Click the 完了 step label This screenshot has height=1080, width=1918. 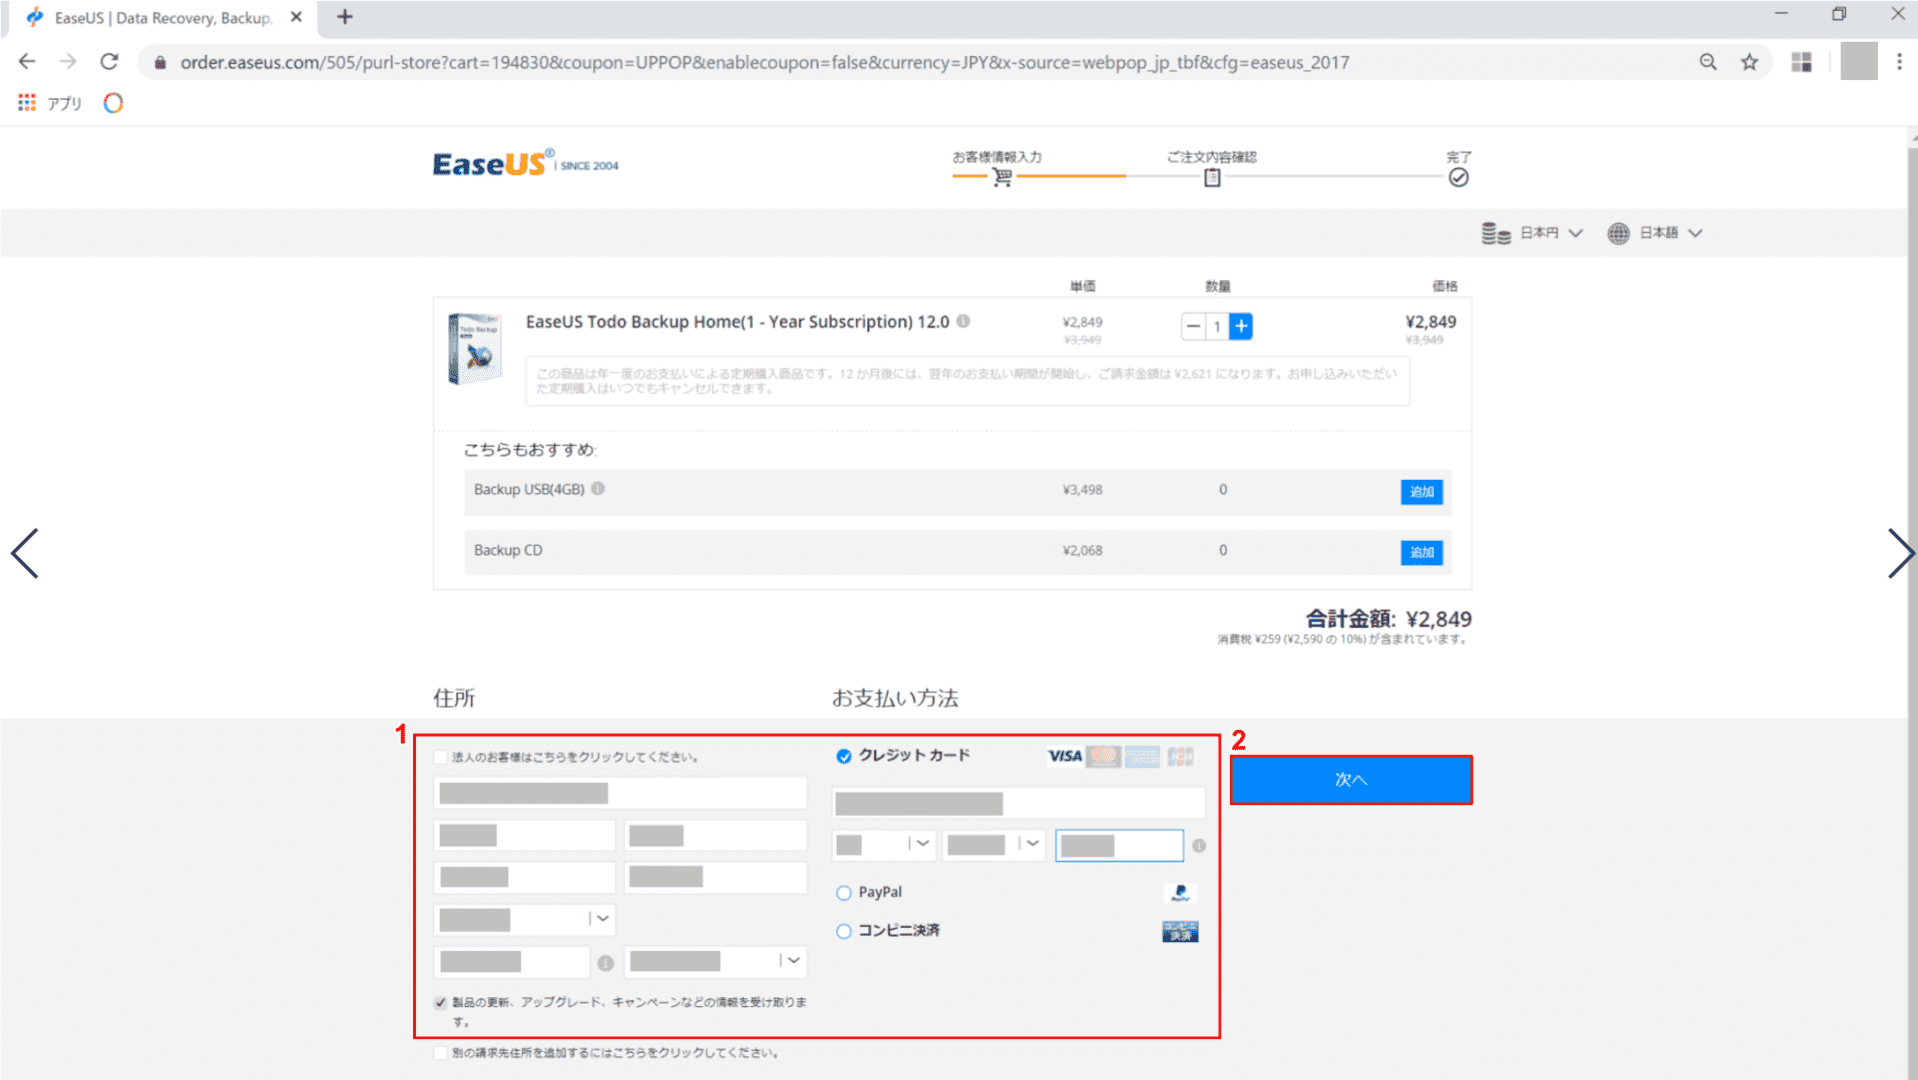pyautogui.click(x=1459, y=157)
